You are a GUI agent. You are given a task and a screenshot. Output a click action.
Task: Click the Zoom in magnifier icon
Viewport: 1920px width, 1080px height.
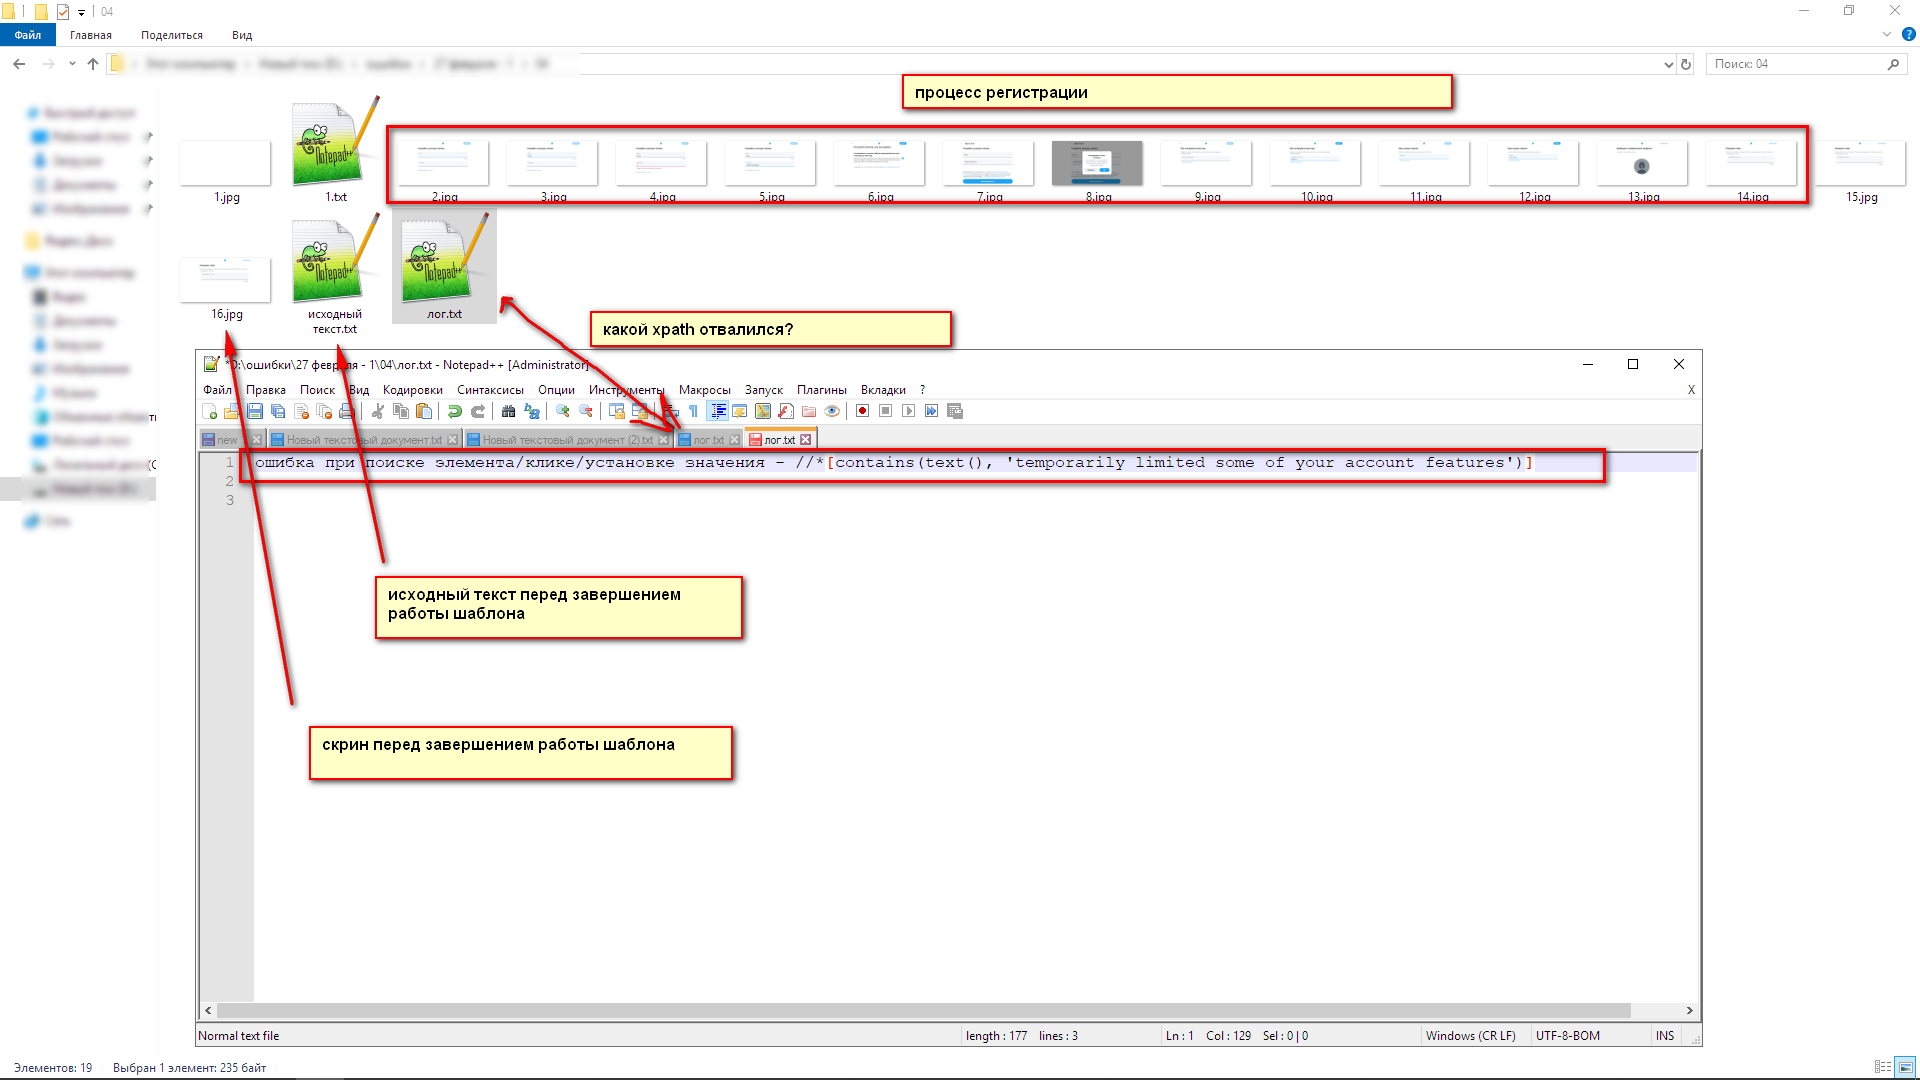563,411
